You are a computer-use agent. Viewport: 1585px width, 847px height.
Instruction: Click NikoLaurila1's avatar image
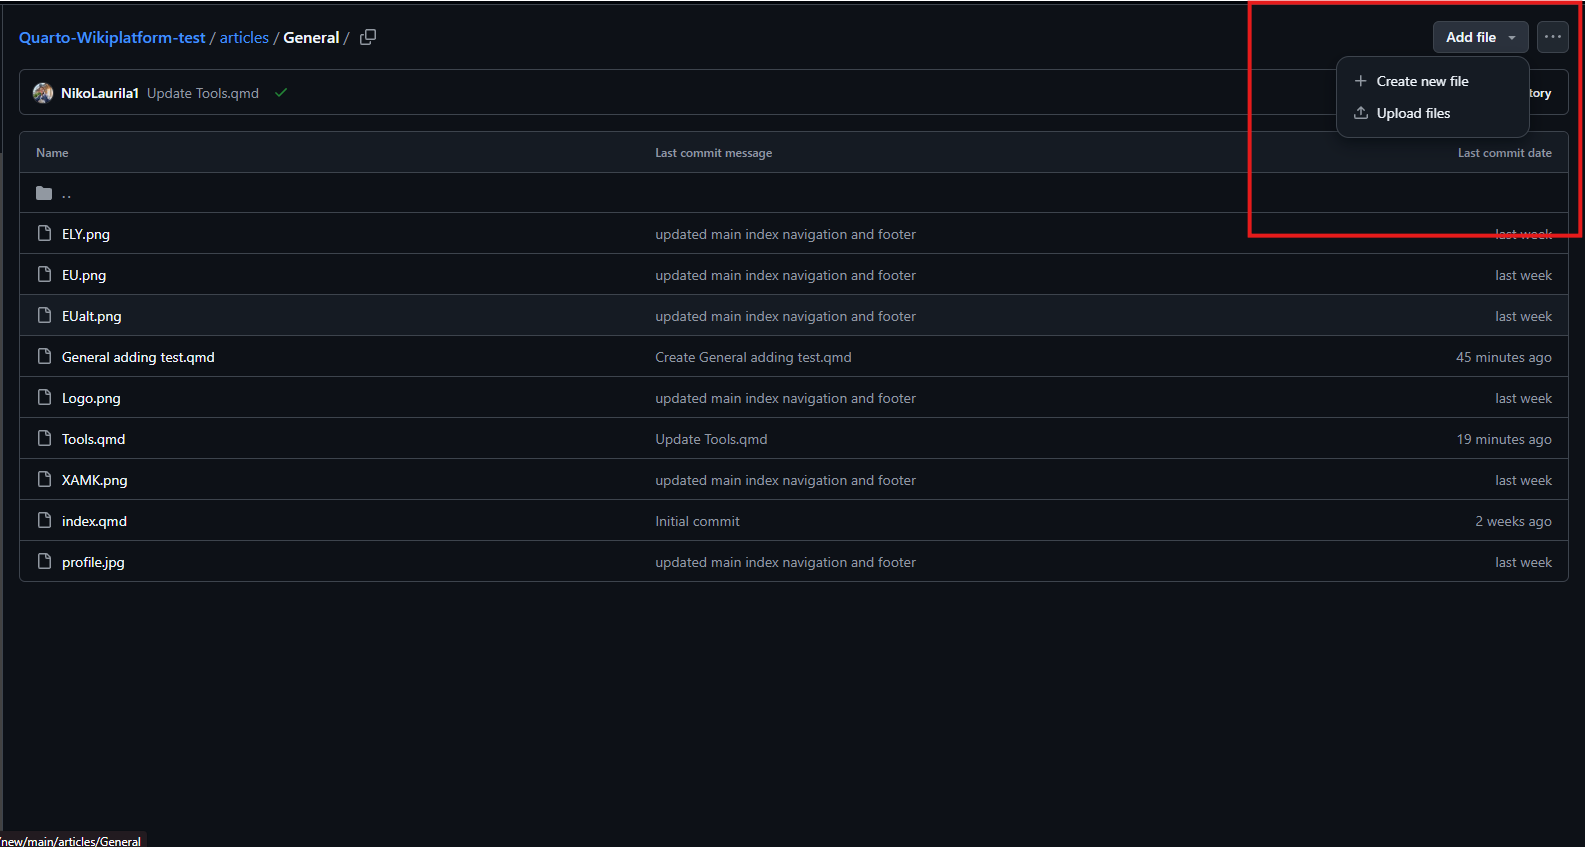coord(43,93)
